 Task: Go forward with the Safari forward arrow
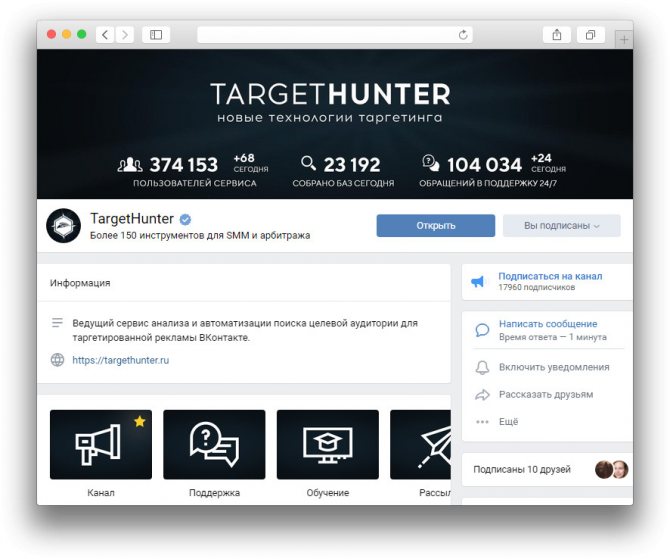click(x=125, y=35)
